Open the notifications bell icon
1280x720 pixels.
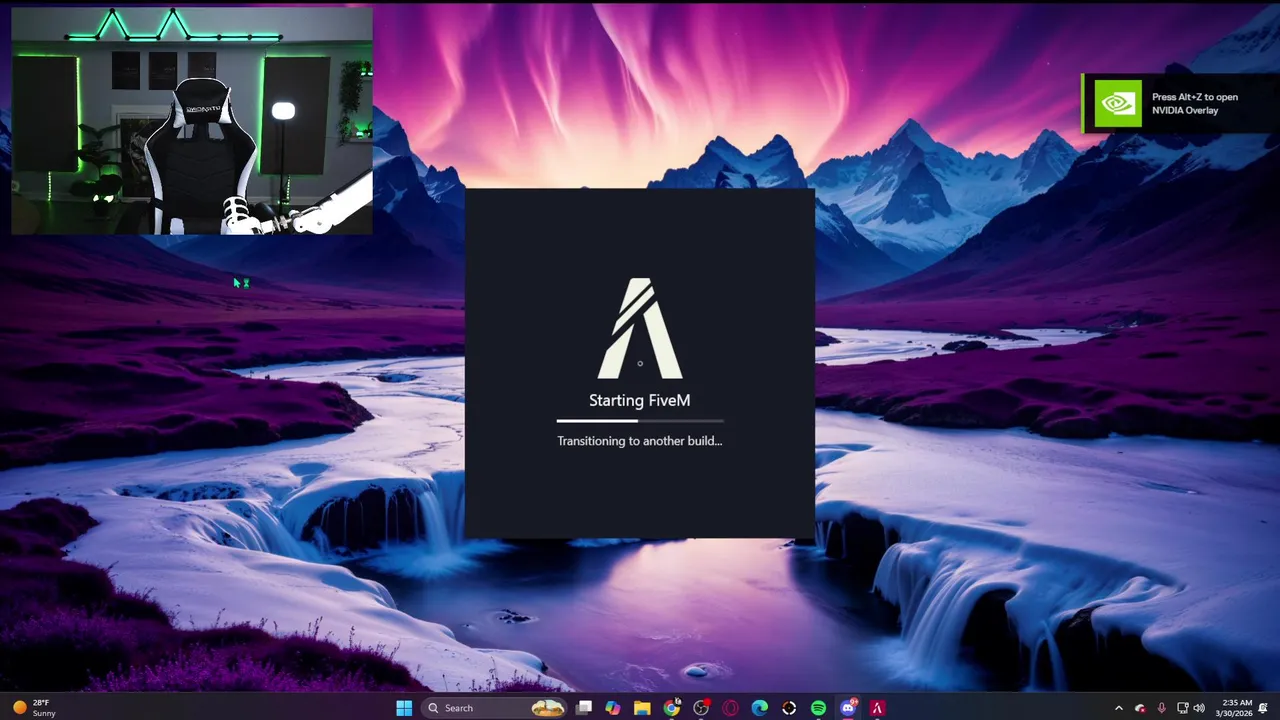pyautogui.click(x=1264, y=708)
